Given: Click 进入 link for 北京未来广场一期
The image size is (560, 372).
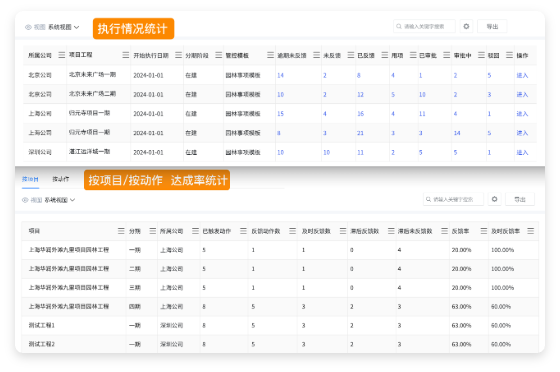Looking at the screenshot, I should (522, 75).
